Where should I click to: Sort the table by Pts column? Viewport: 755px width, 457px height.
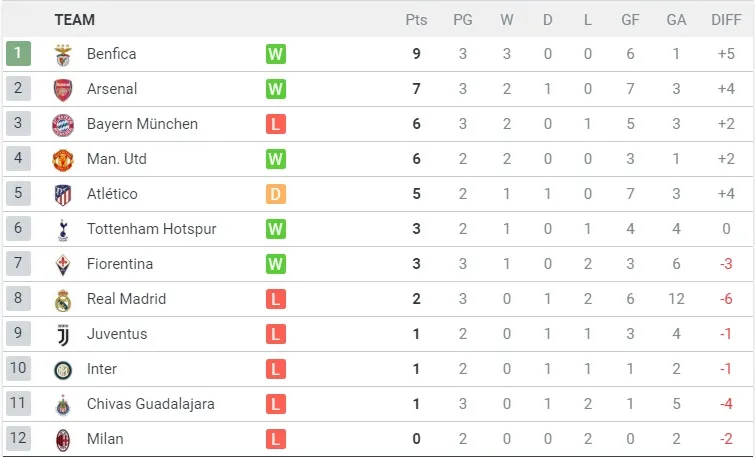[x=416, y=20]
